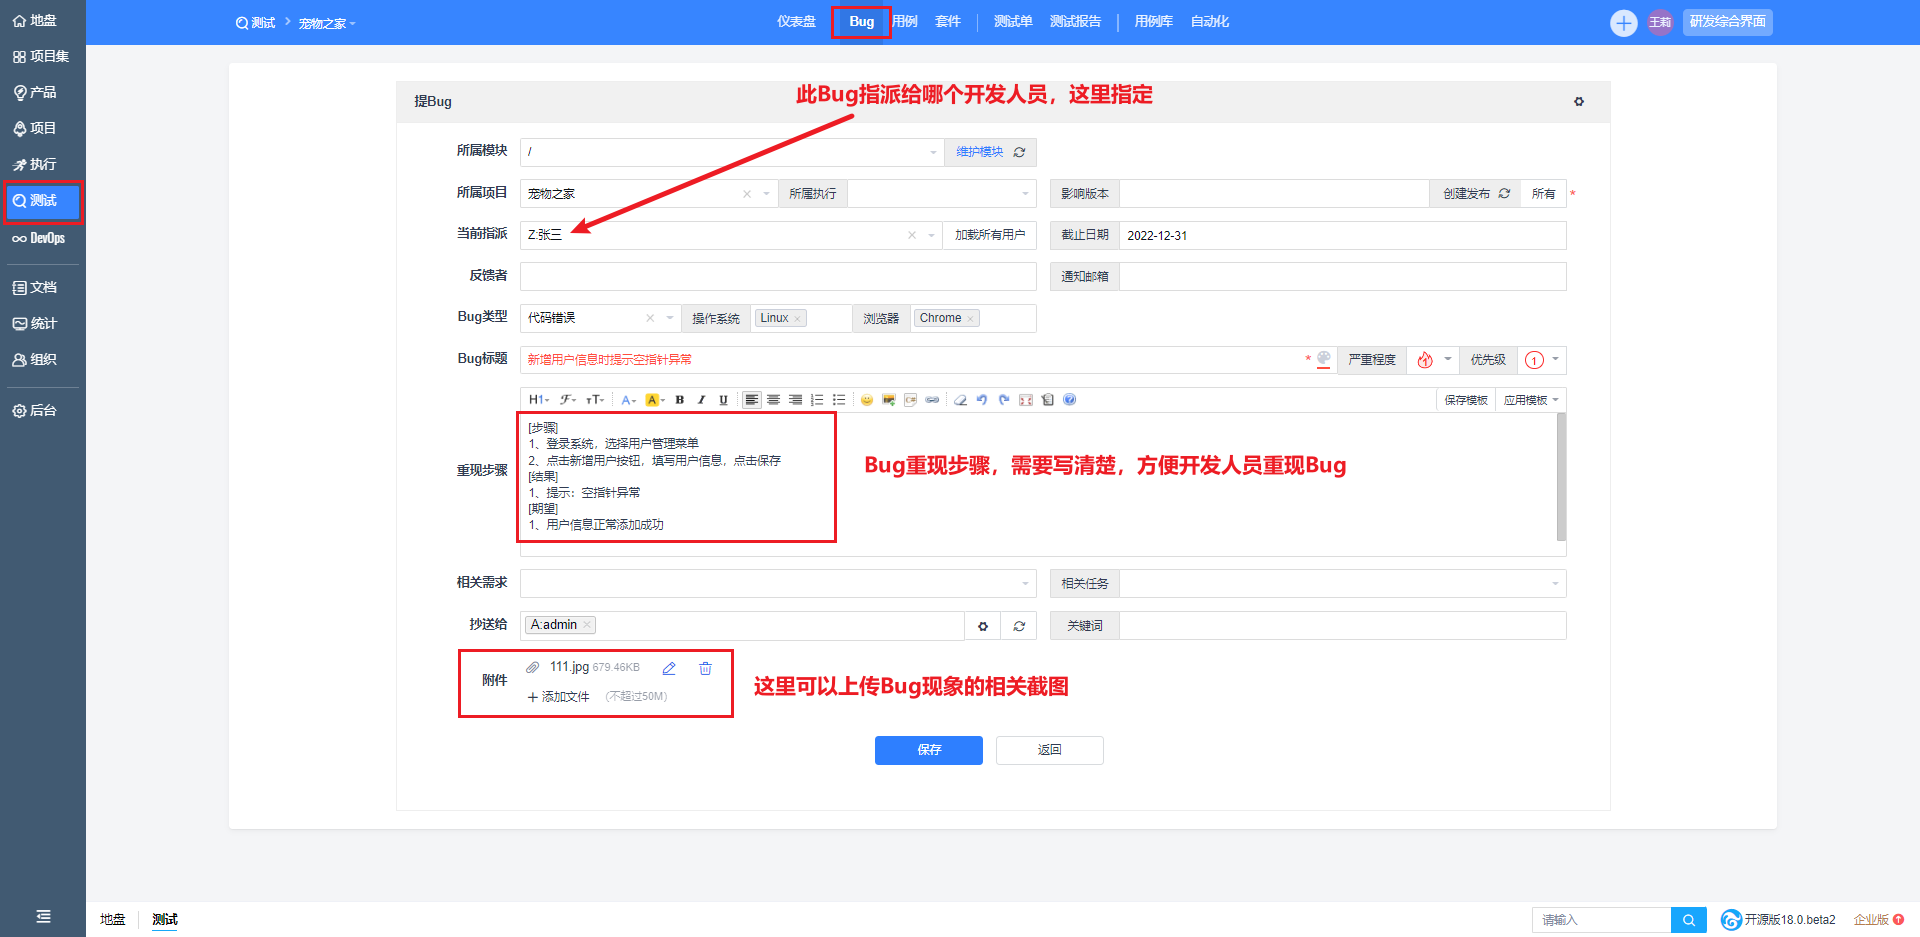Toggle underline formatting

click(724, 400)
